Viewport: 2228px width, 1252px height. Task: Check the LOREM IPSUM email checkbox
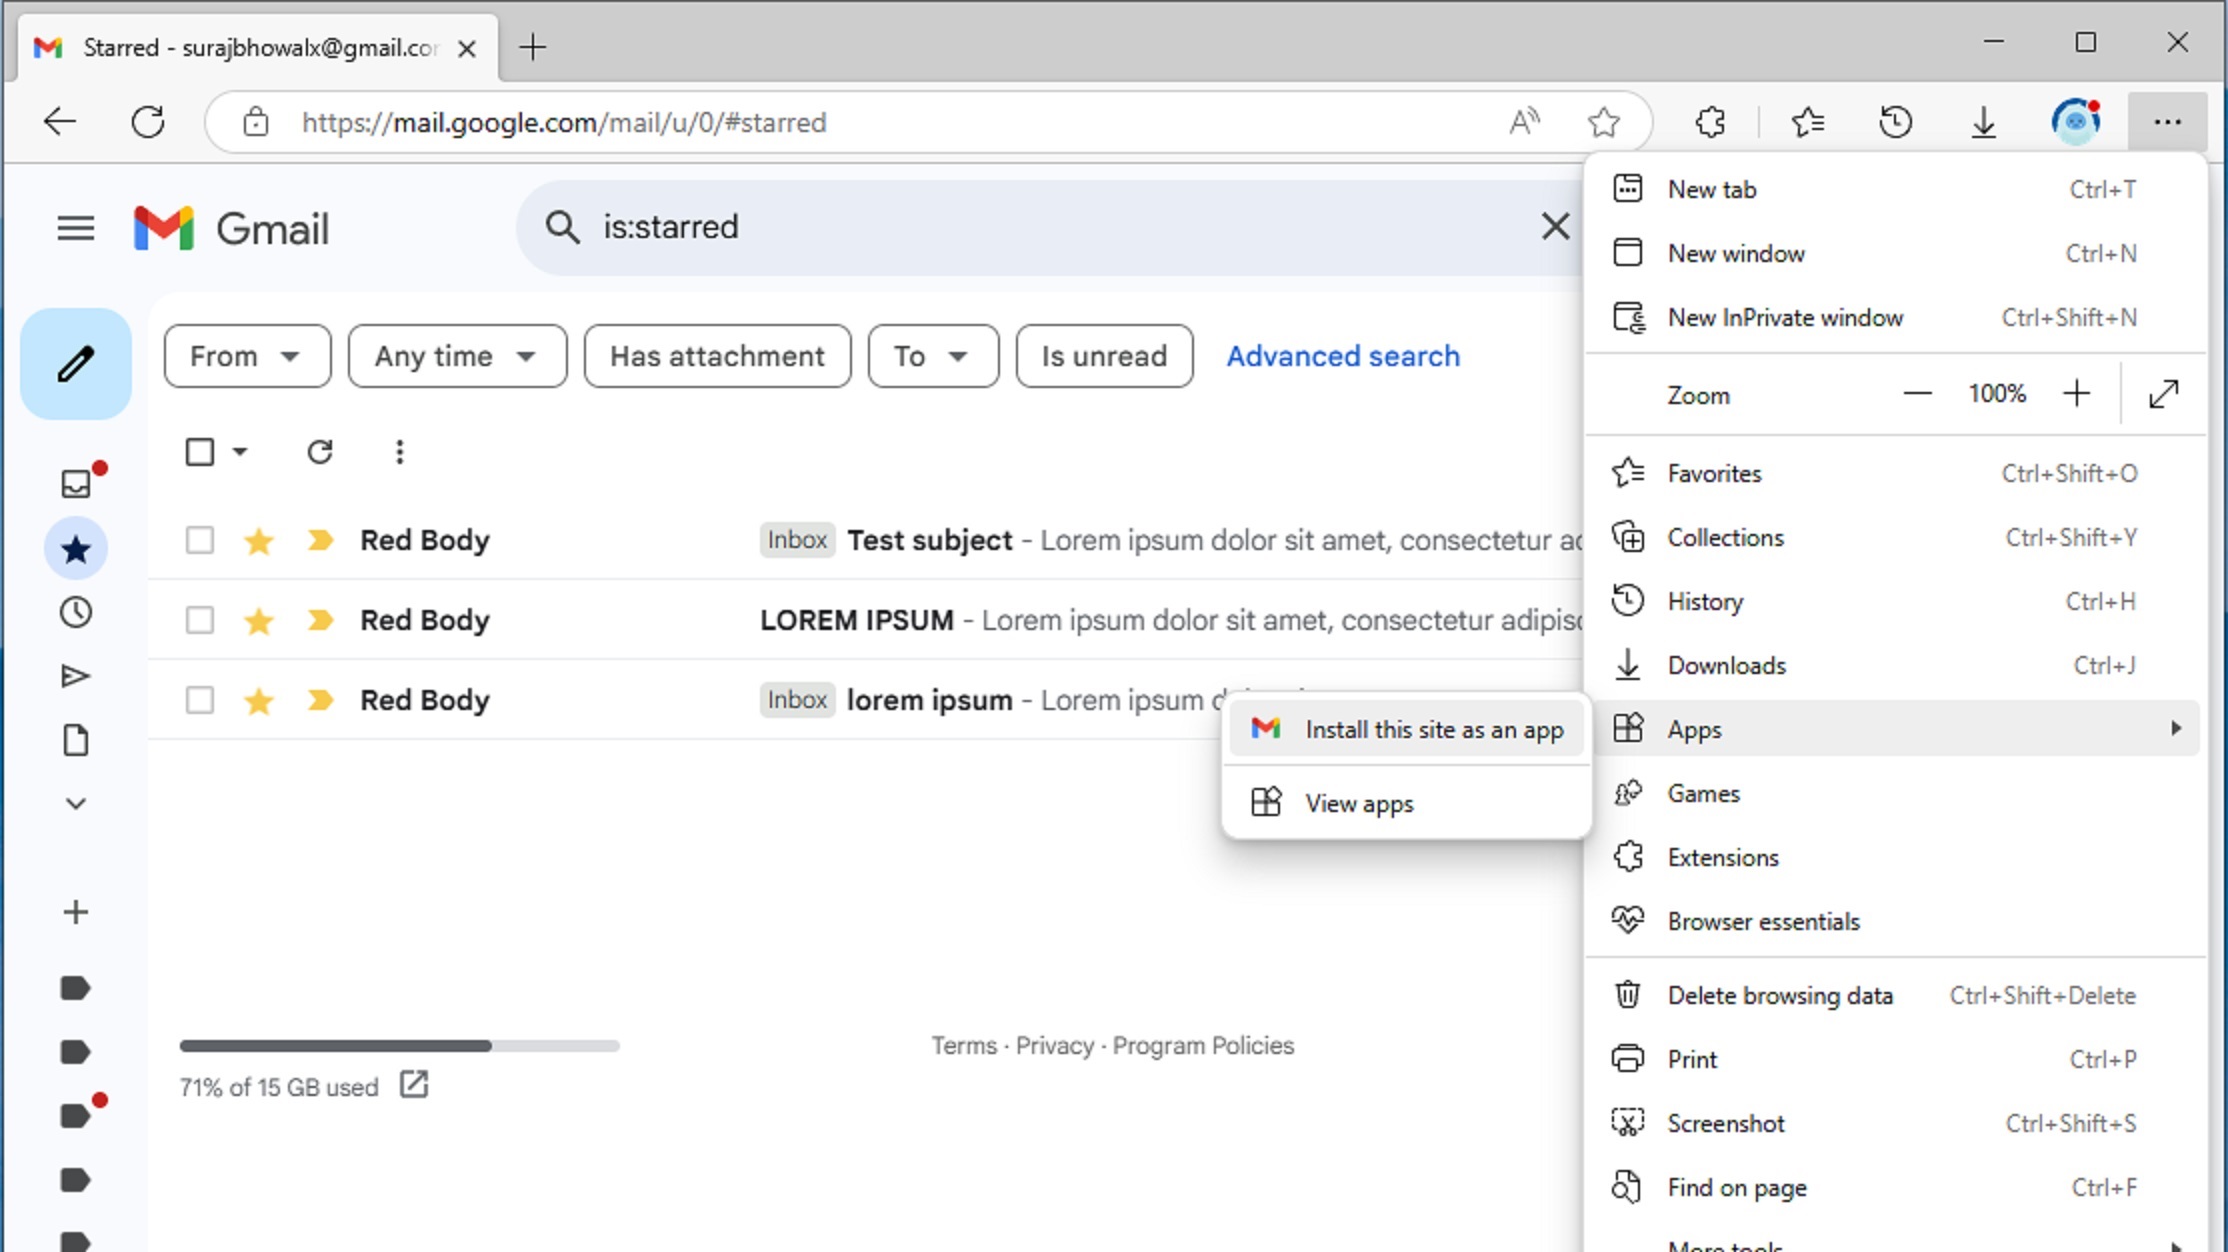pyautogui.click(x=200, y=620)
